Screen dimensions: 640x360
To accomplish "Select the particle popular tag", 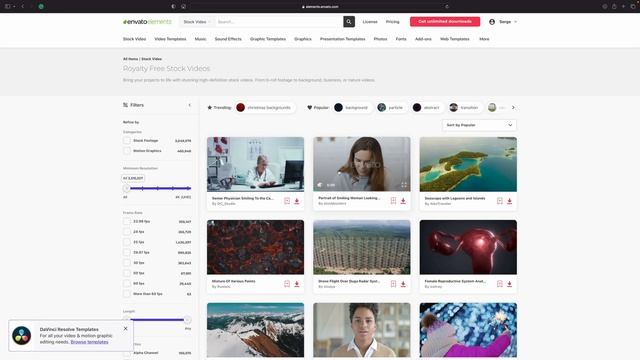I will (x=391, y=107).
